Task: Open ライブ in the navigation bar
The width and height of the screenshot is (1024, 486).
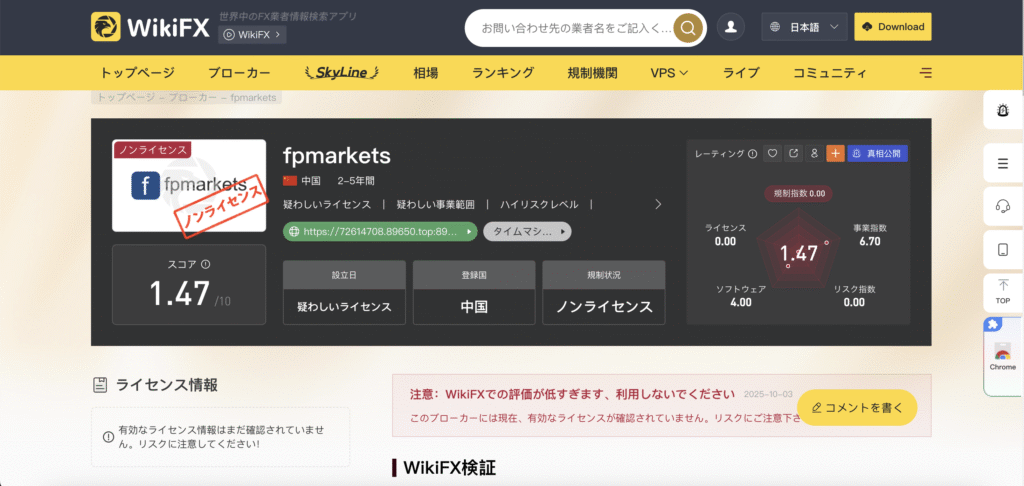Action: click(x=741, y=73)
